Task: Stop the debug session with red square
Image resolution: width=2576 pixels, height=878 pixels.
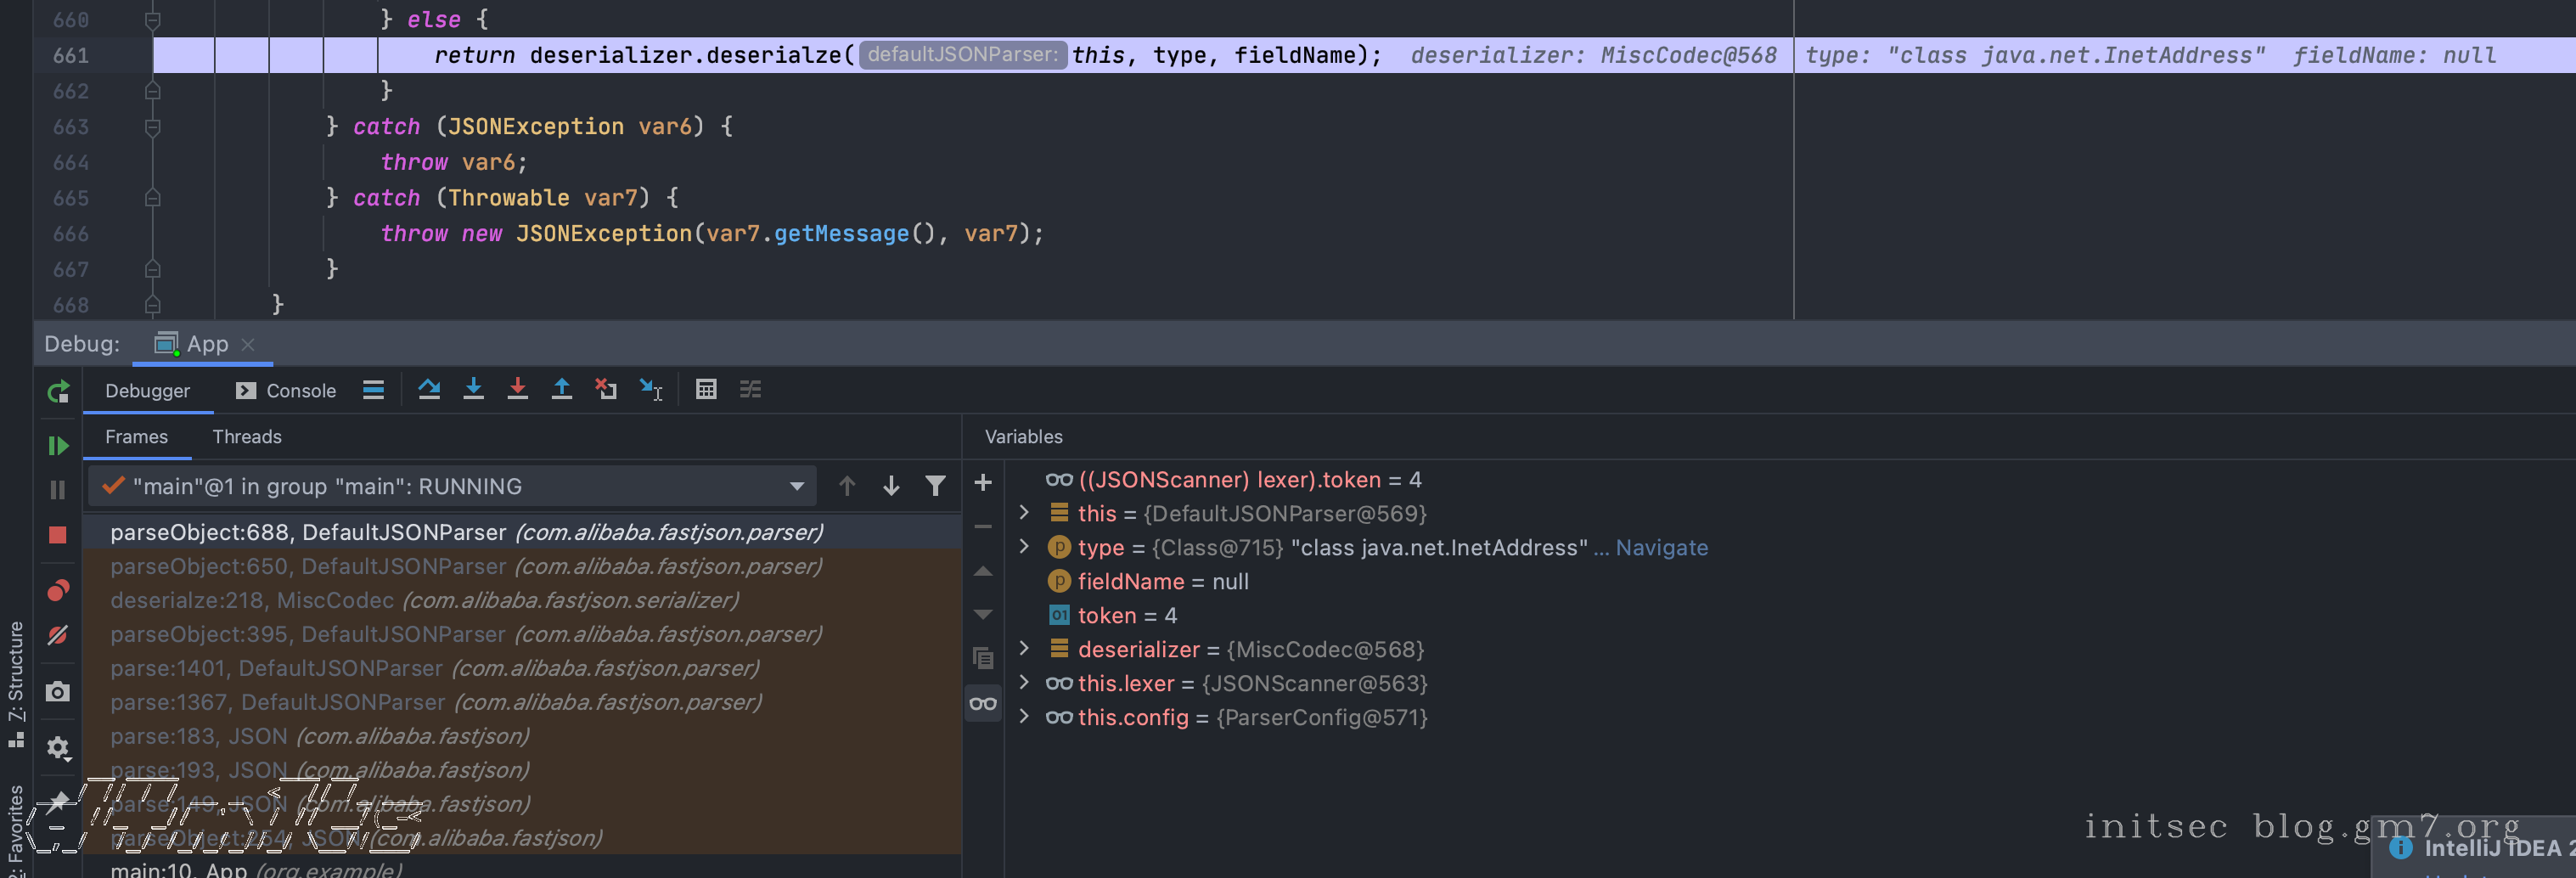Action: [x=58, y=535]
